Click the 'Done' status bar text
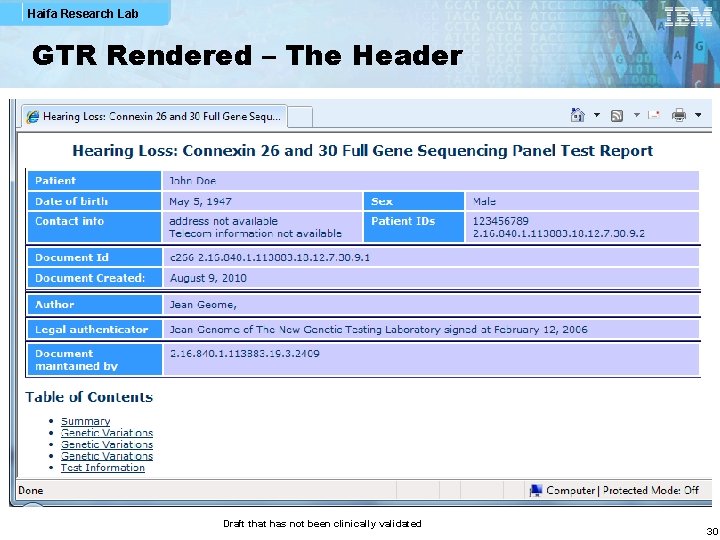 pyautogui.click(x=30, y=490)
